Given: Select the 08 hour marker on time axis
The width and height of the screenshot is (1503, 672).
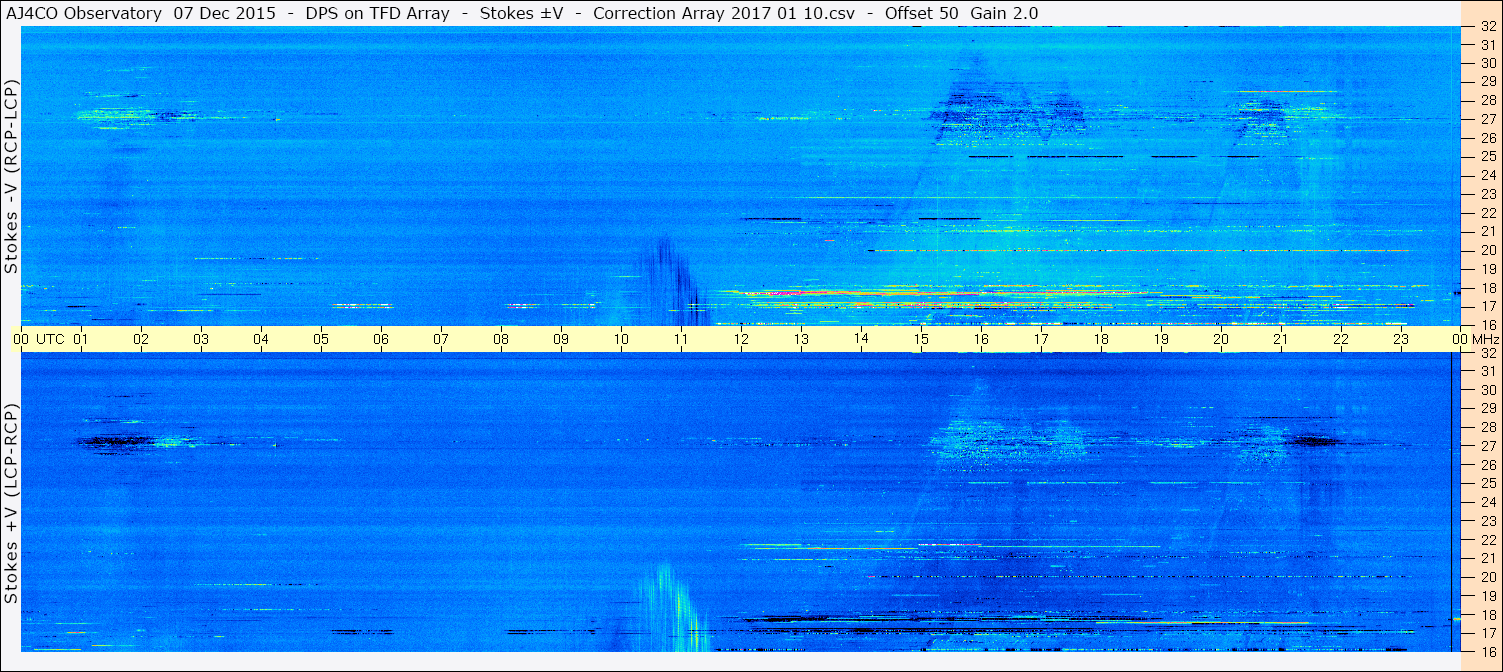Looking at the screenshot, I should click(x=501, y=339).
